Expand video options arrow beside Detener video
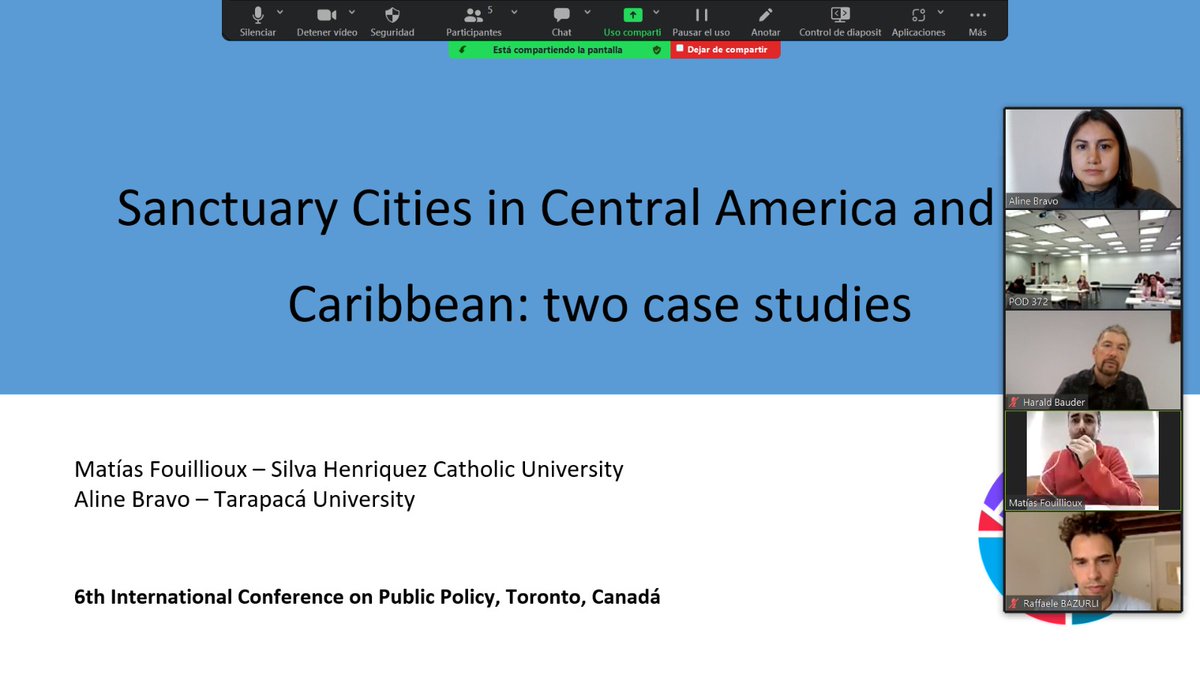The image size is (1200, 675). pos(352,12)
